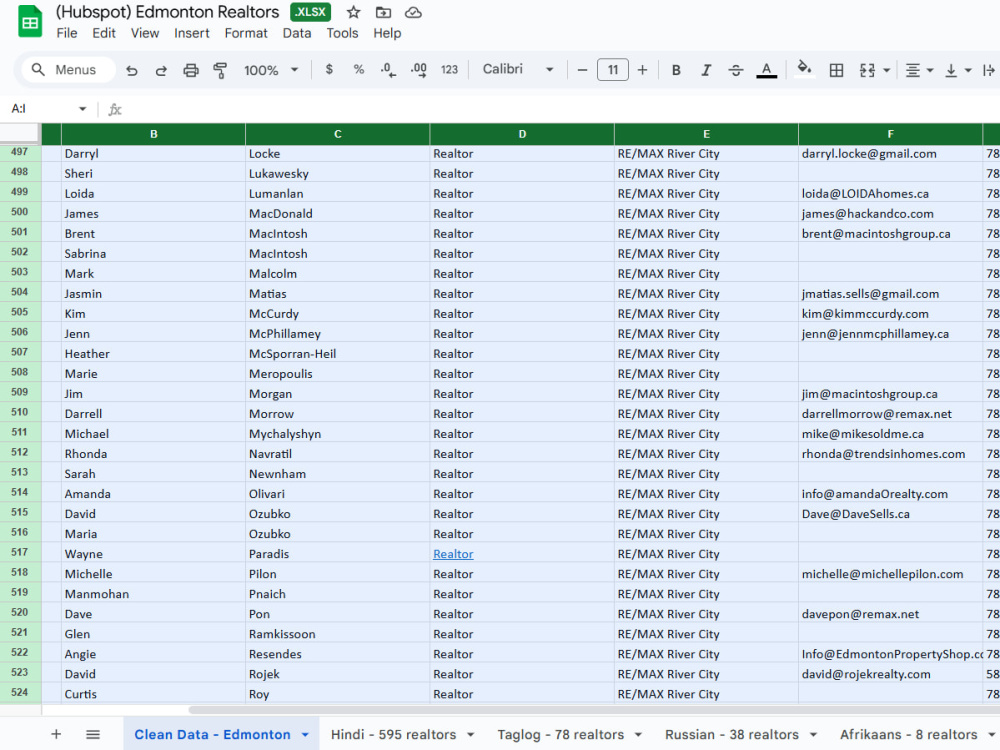Screen dimensions: 1000x750
Task: Show all sheets list
Action: tap(93, 734)
